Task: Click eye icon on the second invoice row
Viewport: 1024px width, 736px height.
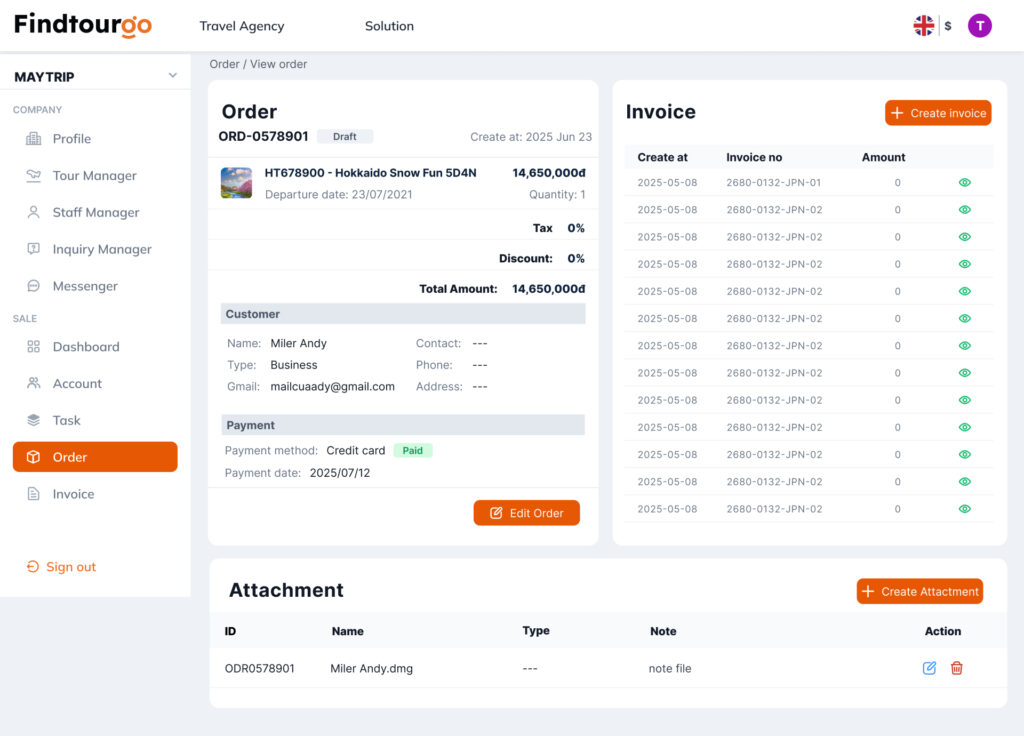Action: point(964,210)
